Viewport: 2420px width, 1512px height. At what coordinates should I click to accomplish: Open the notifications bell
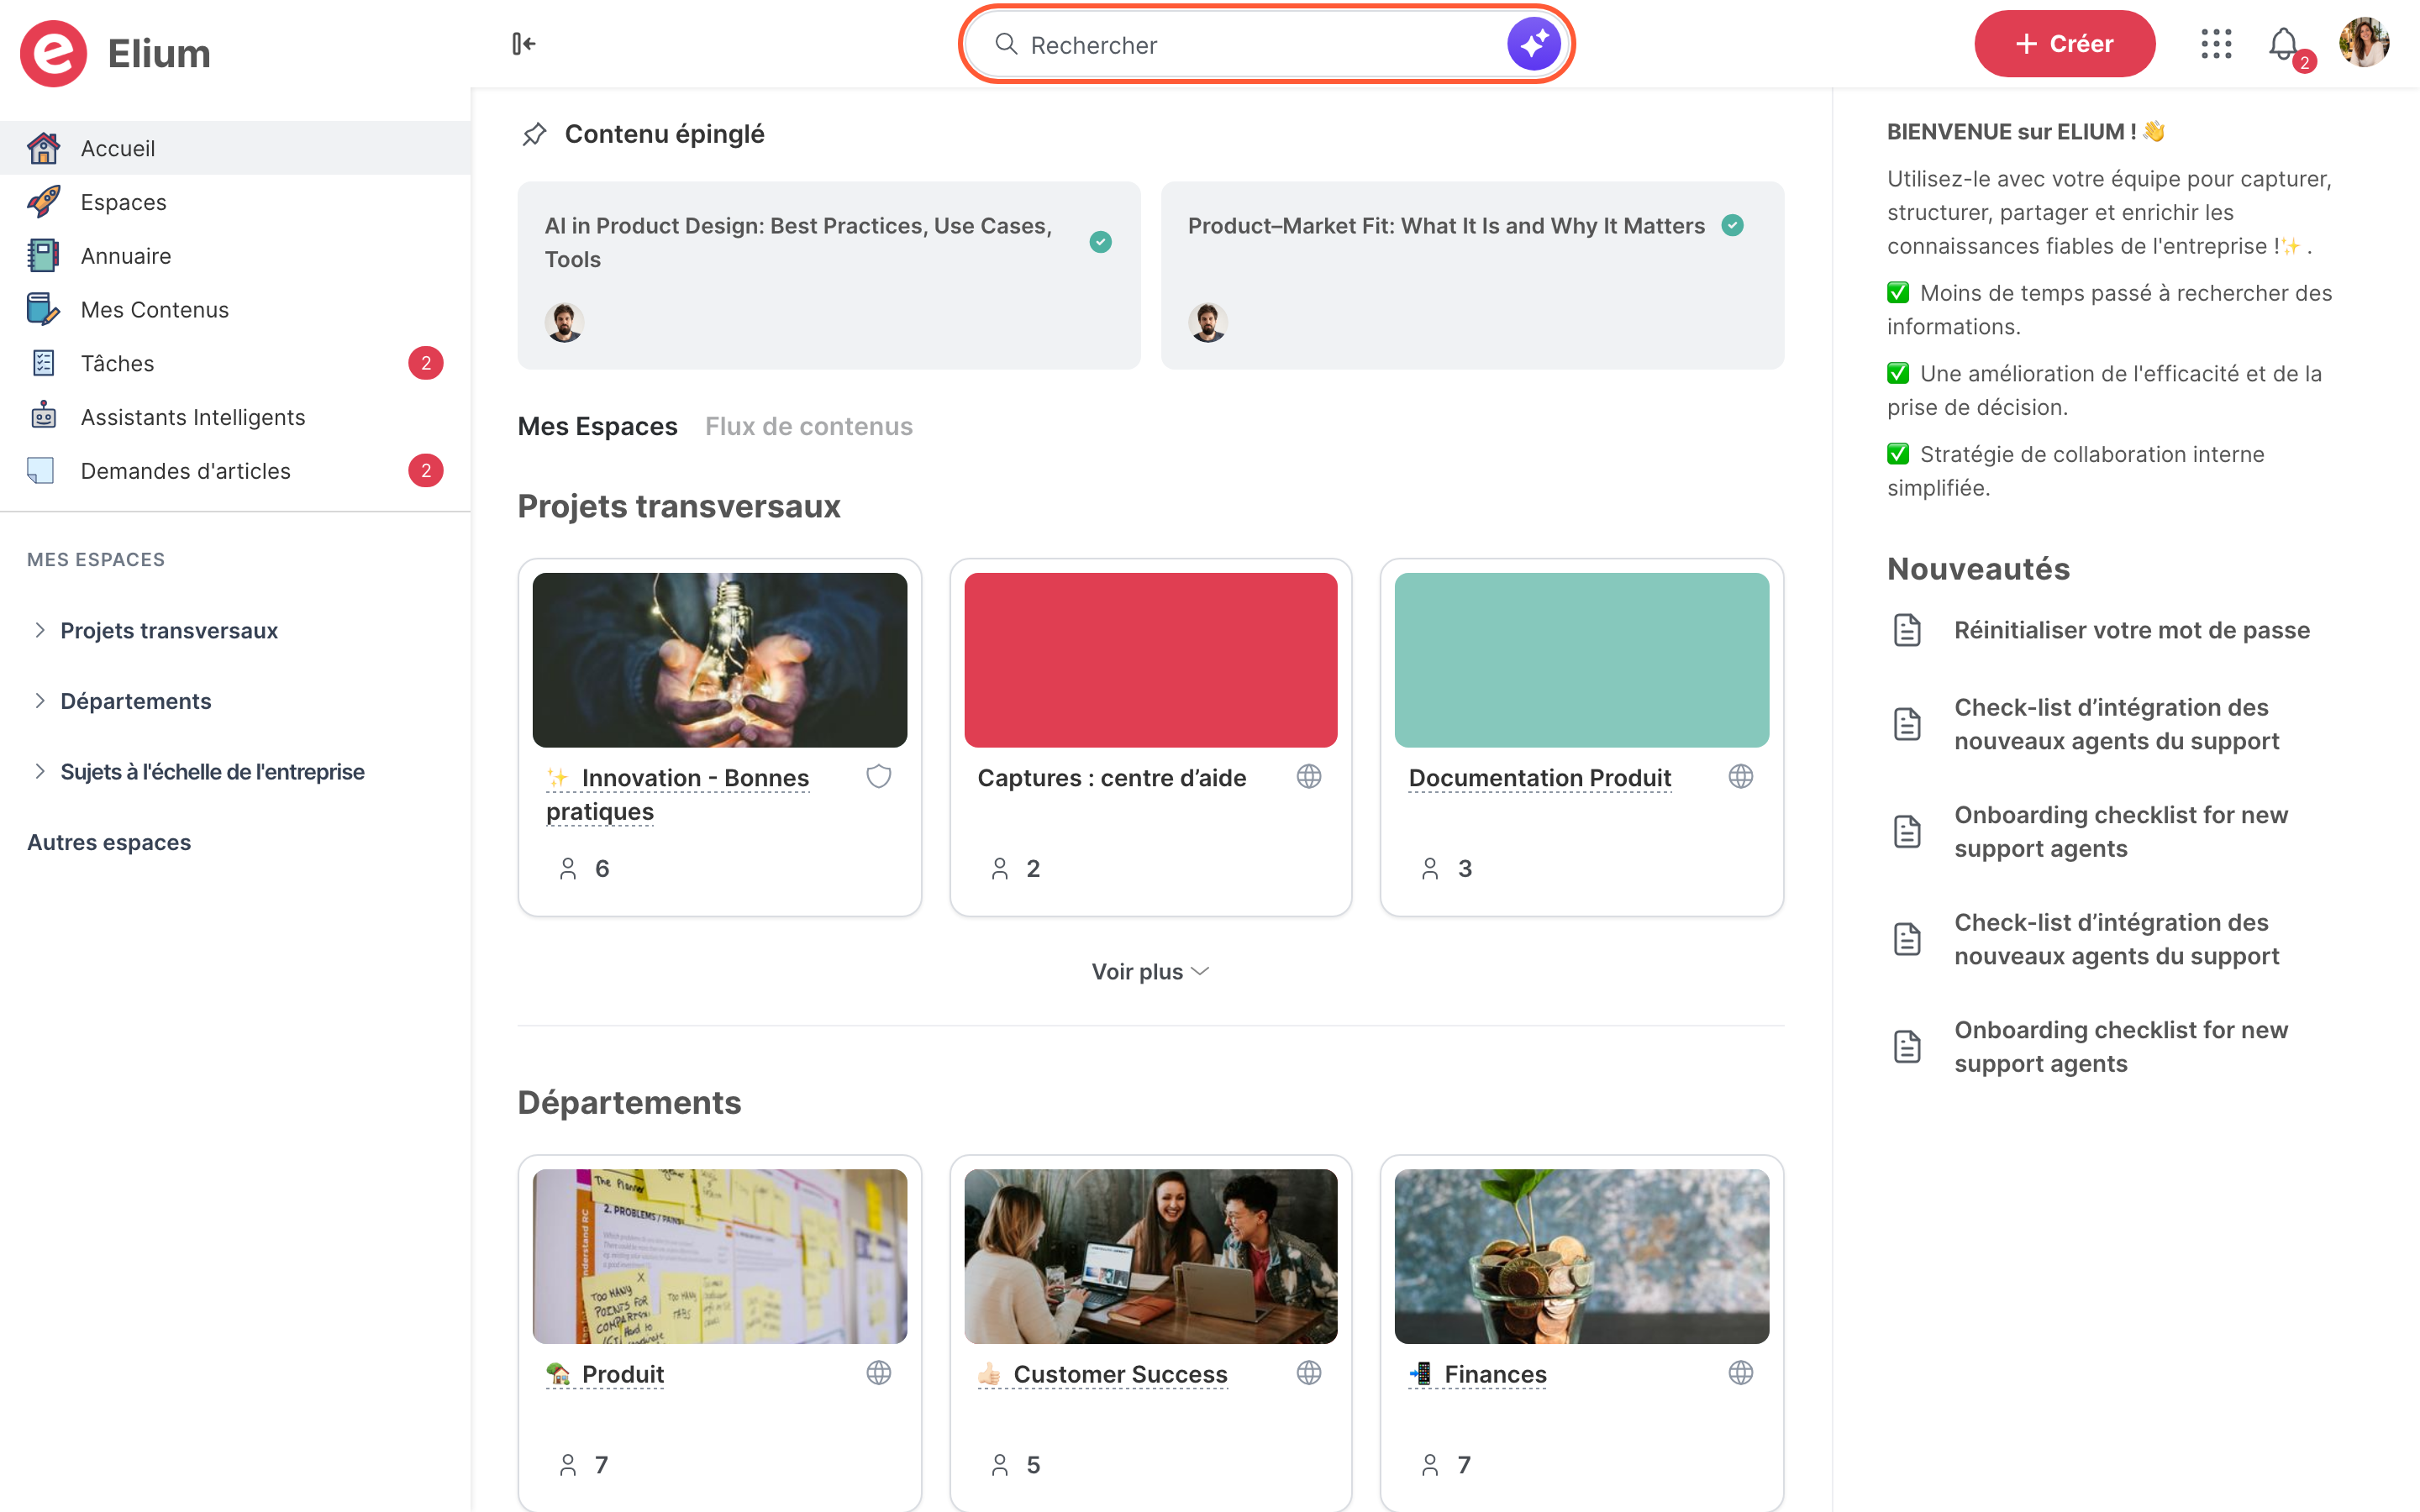tap(2284, 44)
